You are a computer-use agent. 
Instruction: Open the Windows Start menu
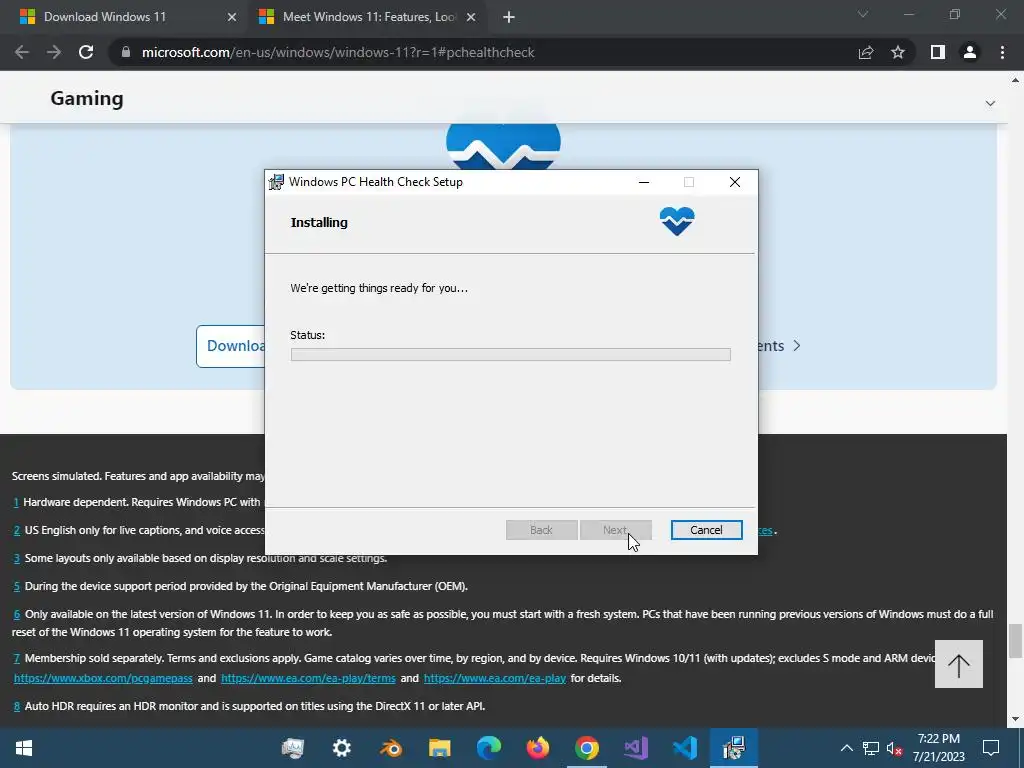coord(24,748)
